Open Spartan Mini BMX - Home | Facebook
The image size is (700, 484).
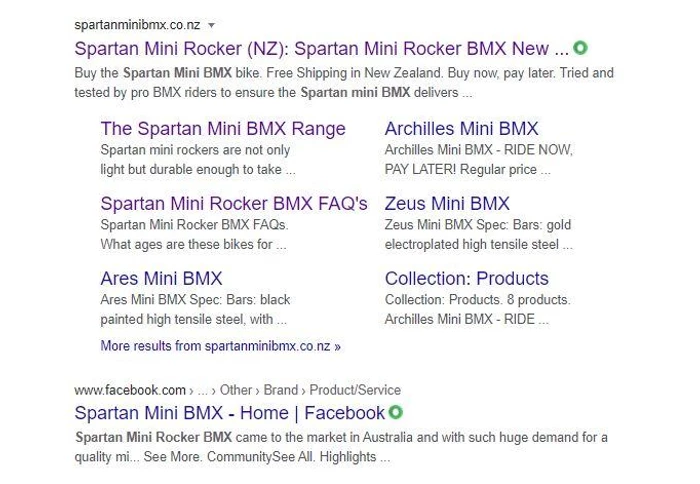(229, 413)
